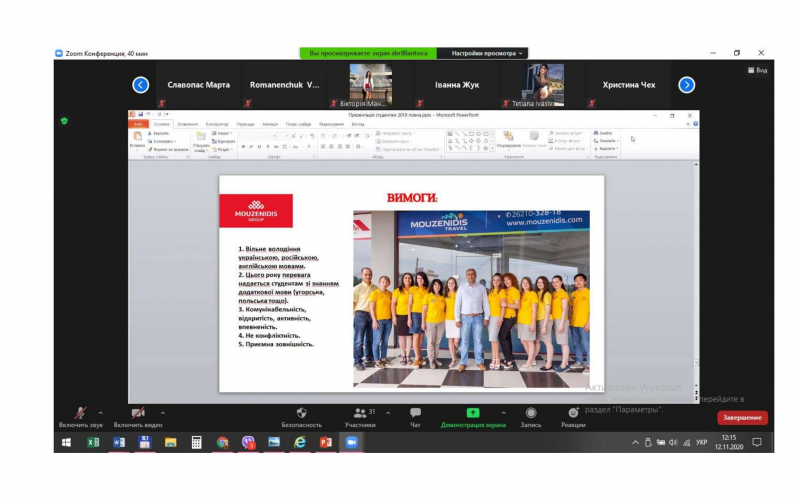Viewport: 800px width, 500px height.
Task: Click the ВИМОГИ slide title
Action: coord(412,198)
